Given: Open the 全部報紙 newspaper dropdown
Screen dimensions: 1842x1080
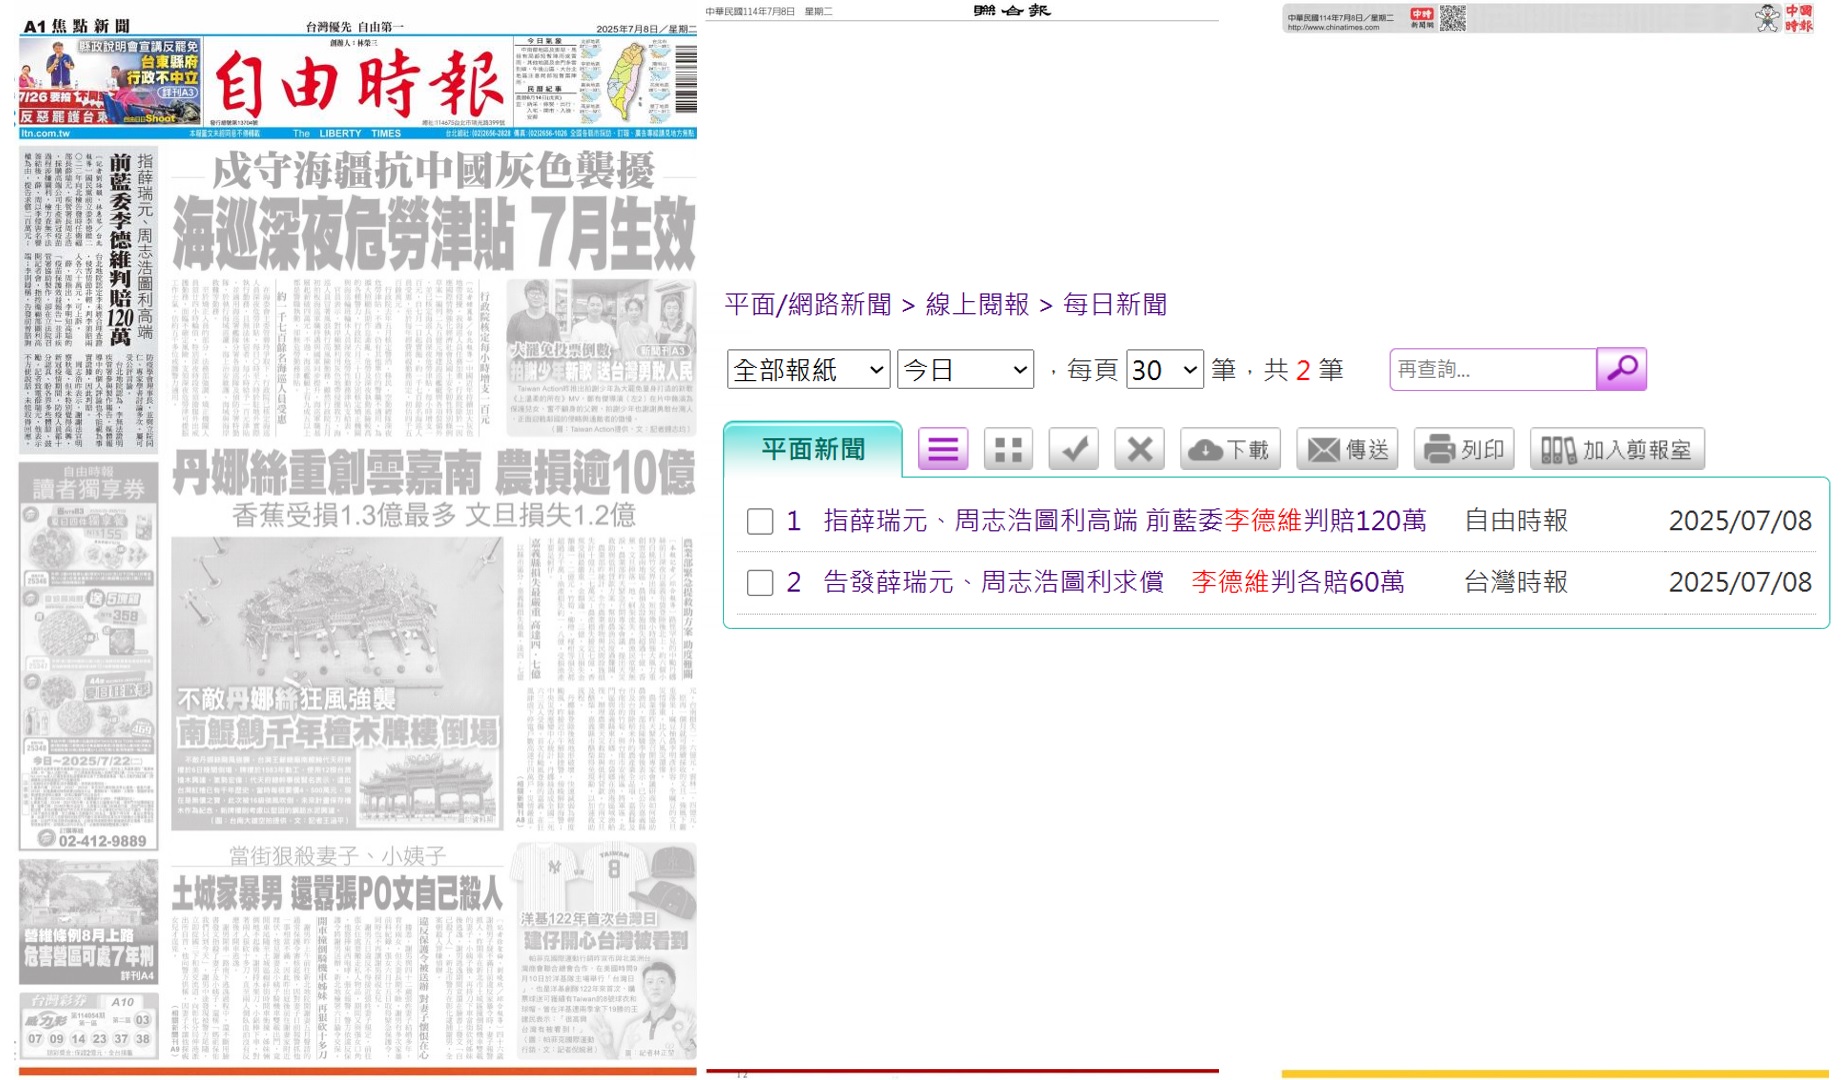Looking at the screenshot, I should tap(808, 370).
